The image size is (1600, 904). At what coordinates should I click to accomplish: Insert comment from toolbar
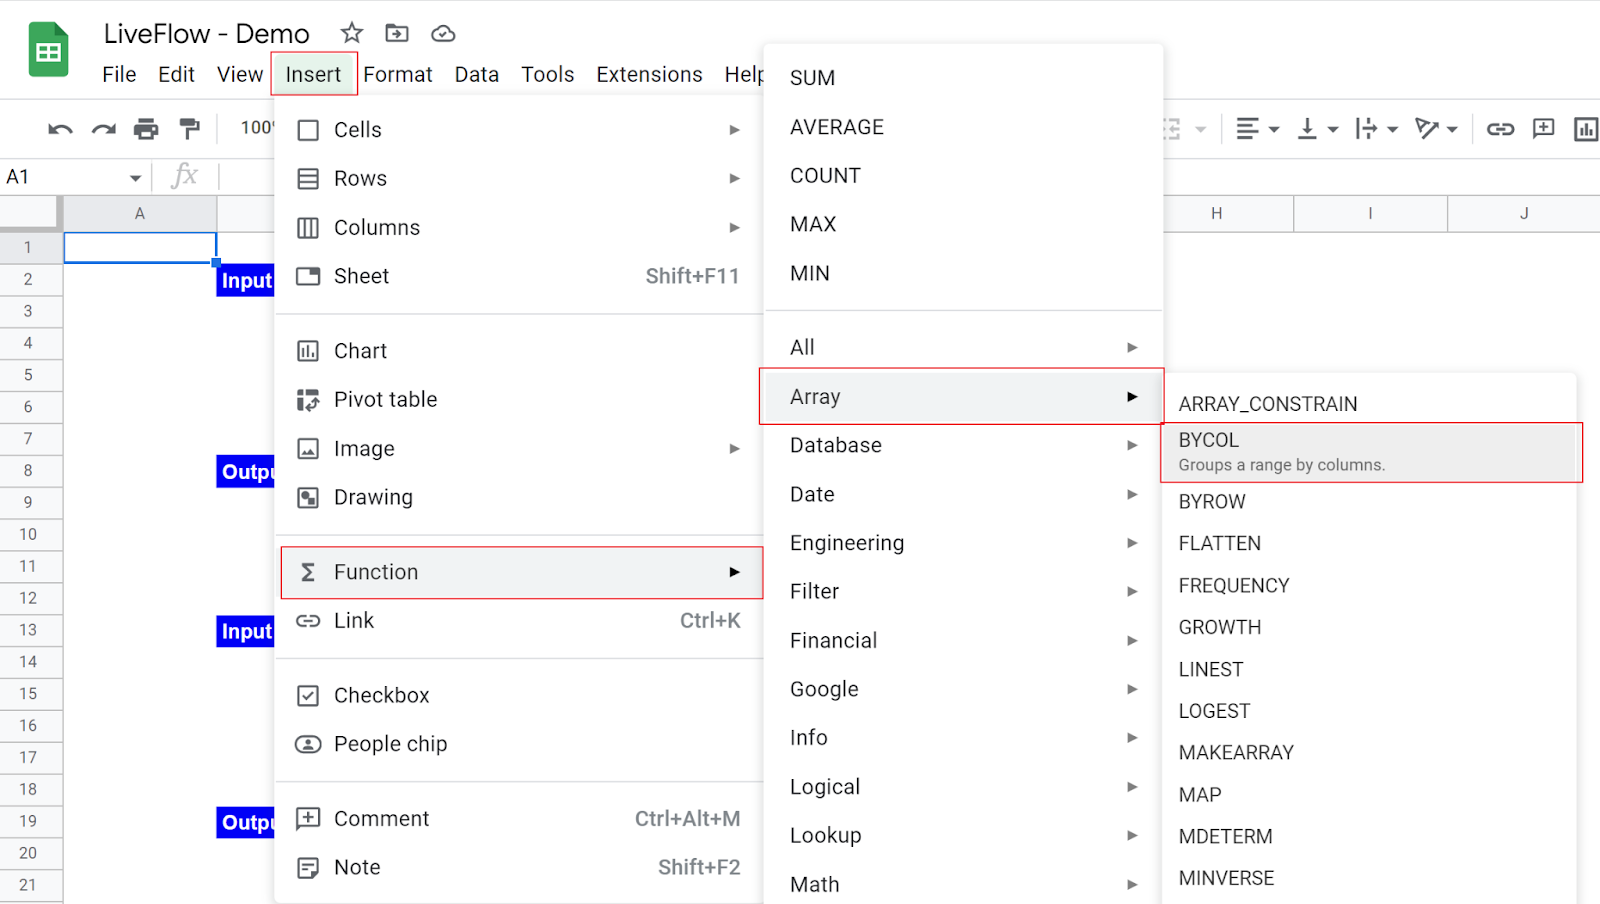click(1544, 128)
